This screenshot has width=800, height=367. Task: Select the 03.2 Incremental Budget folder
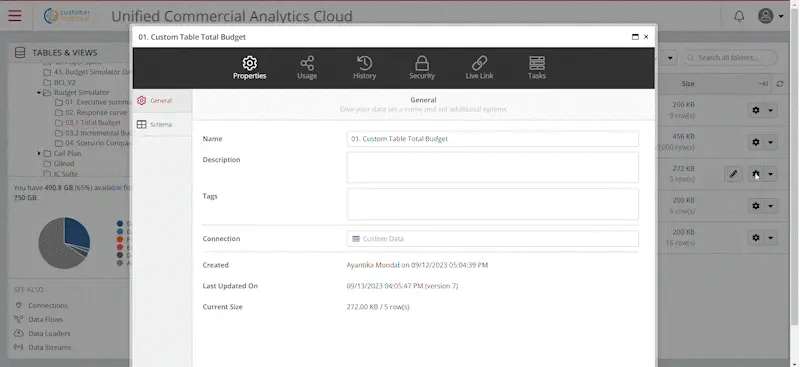click(93, 133)
